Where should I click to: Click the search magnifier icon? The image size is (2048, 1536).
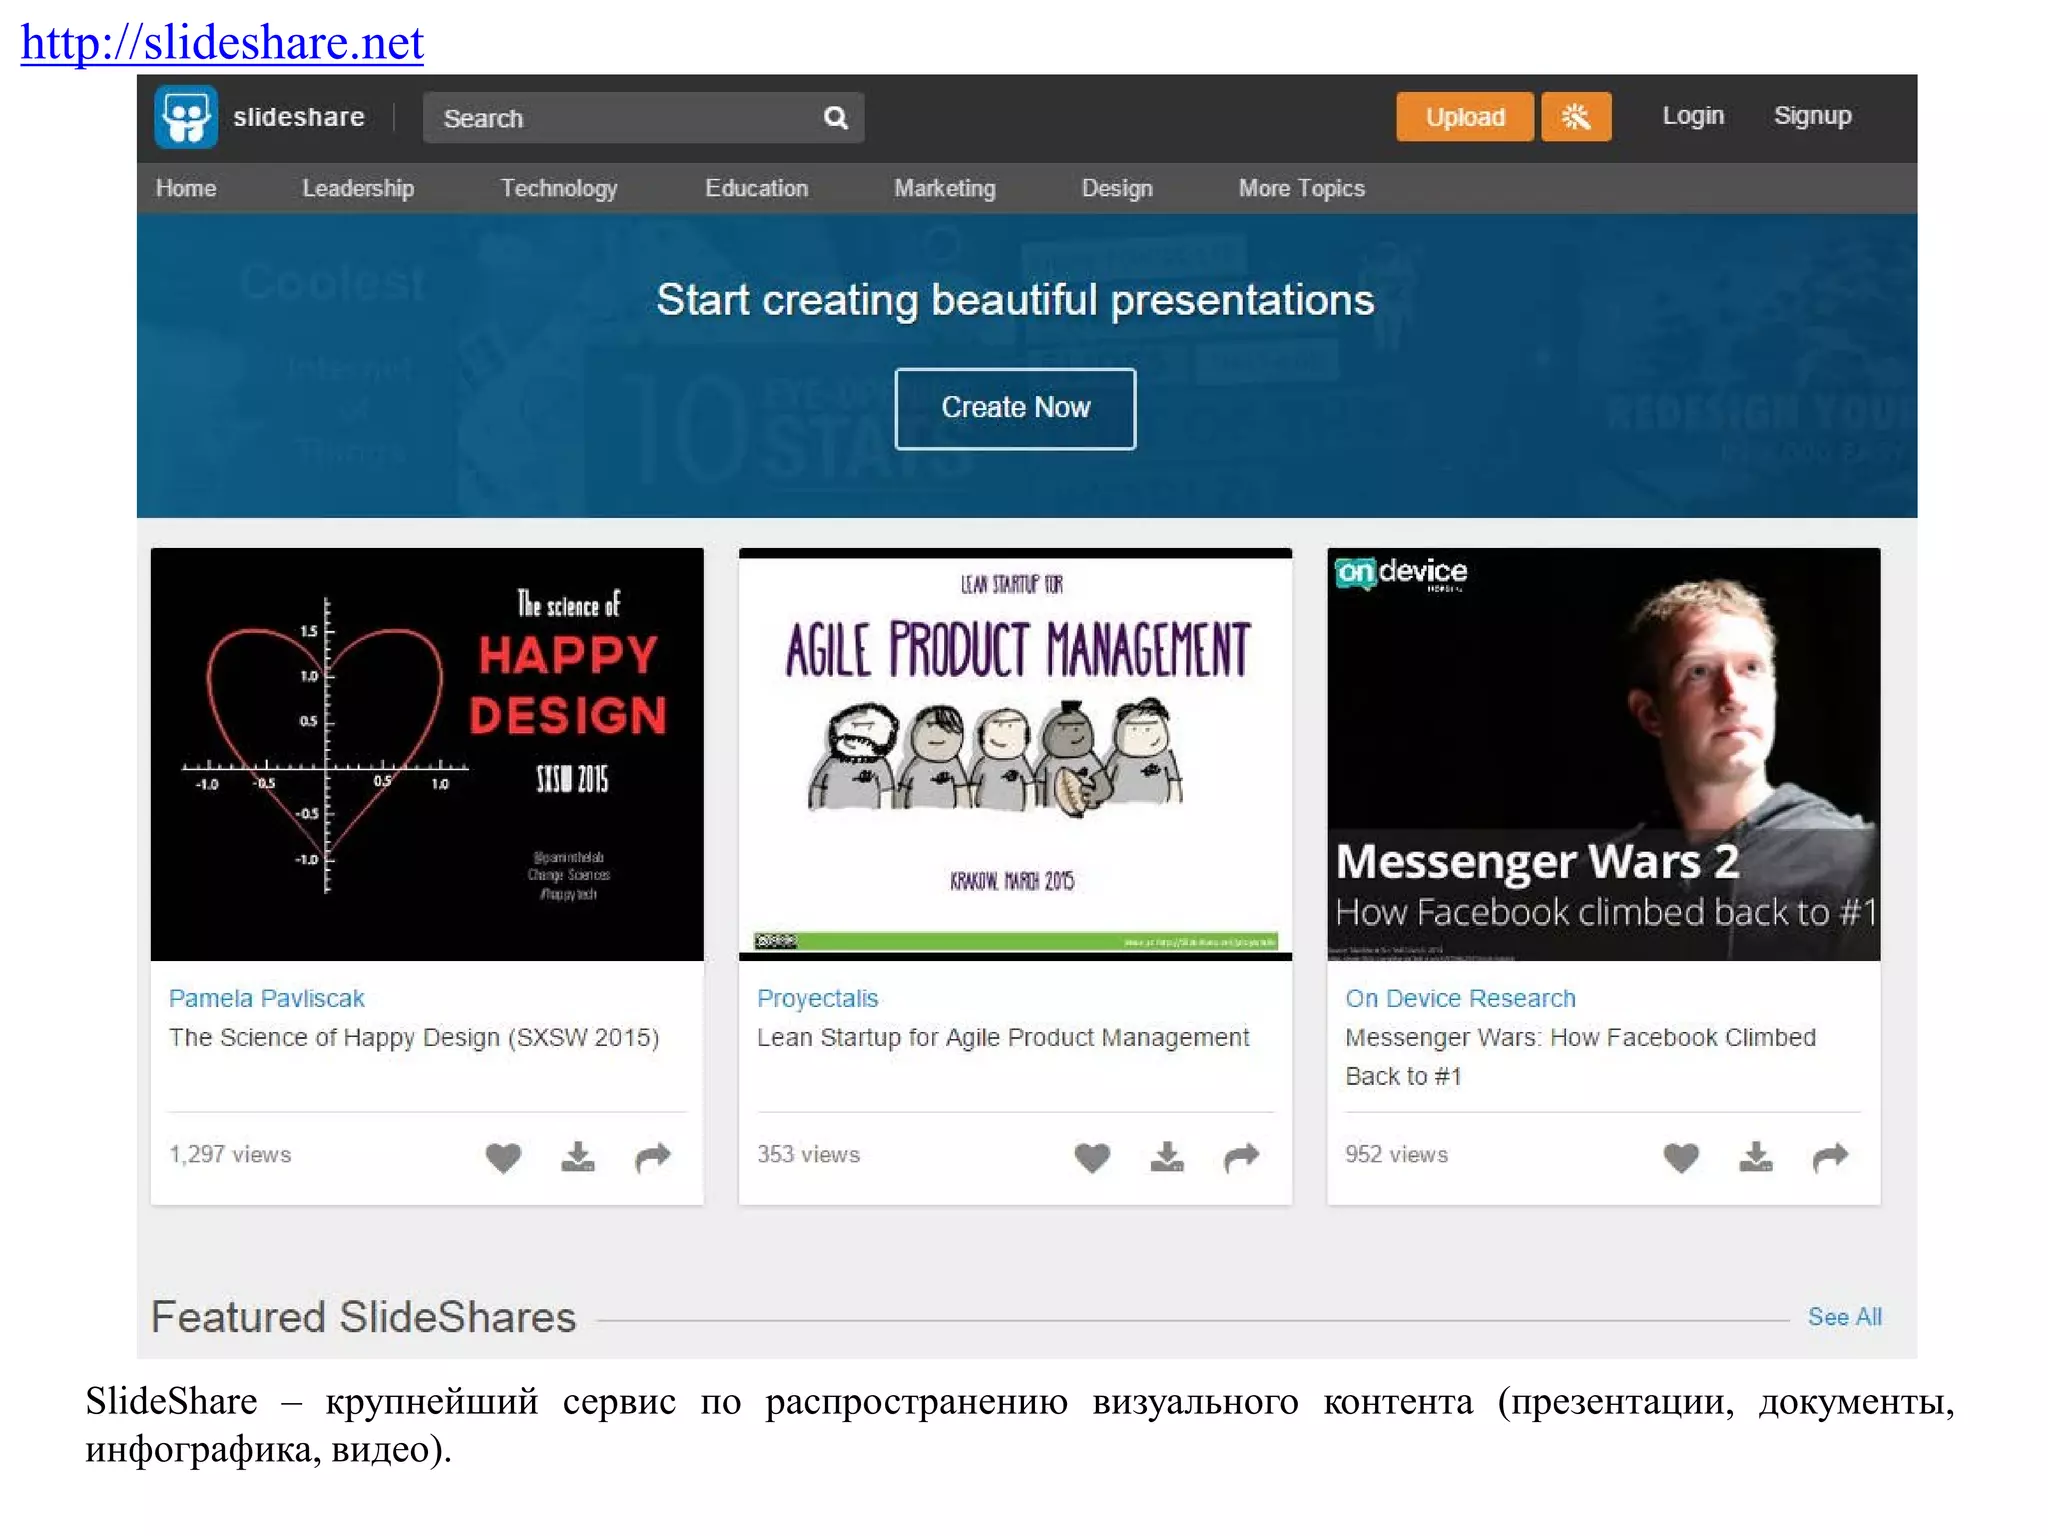pos(835,118)
